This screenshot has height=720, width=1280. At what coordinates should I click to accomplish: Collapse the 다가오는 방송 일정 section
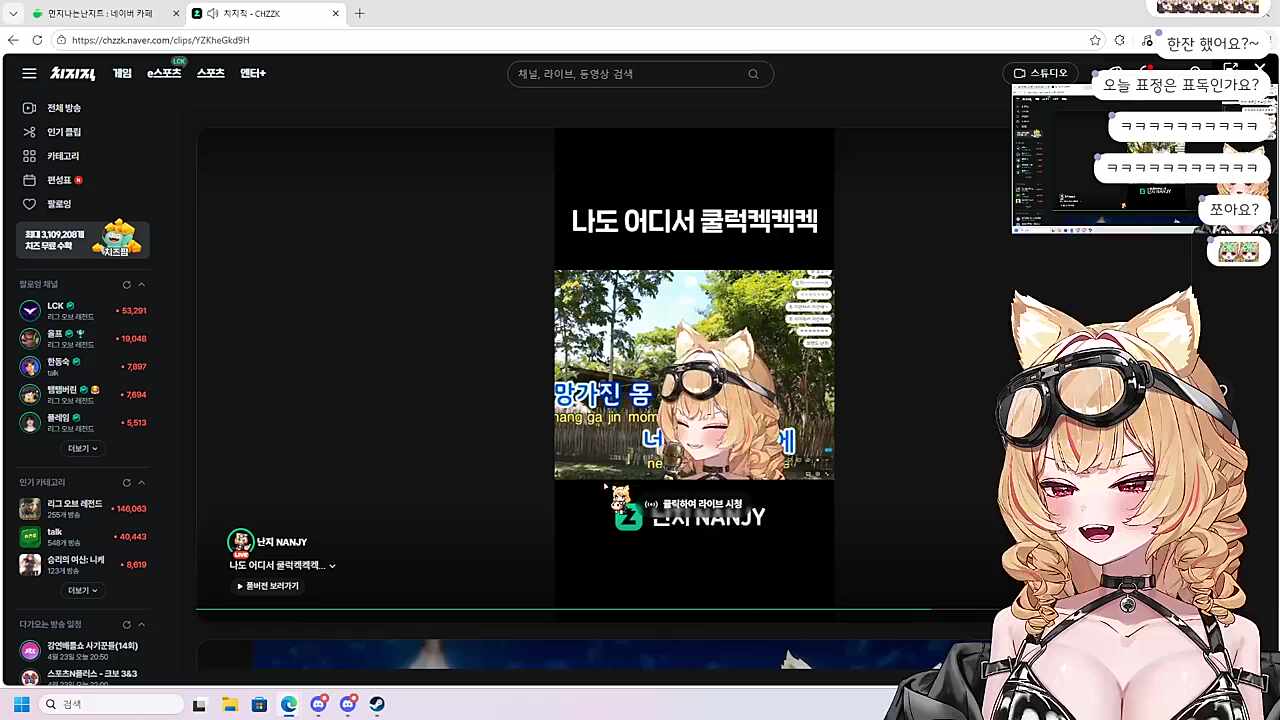point(142,624)
